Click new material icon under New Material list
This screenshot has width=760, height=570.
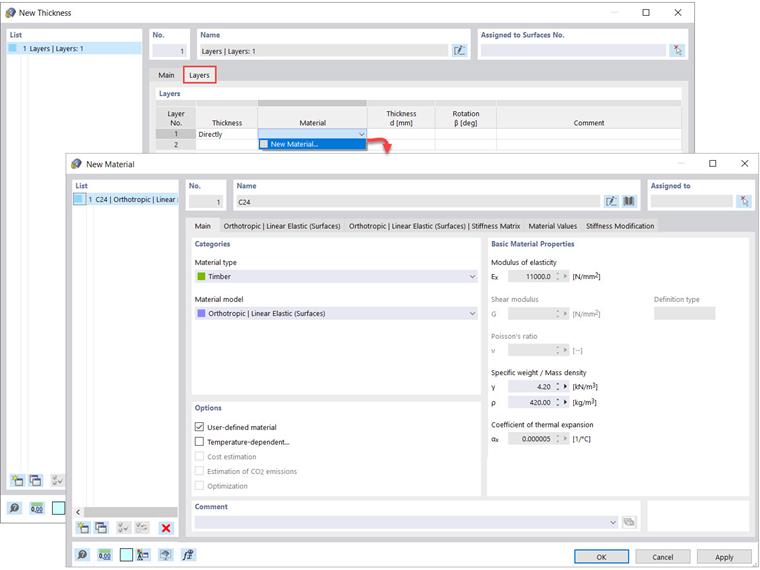[x=83, y=527]
